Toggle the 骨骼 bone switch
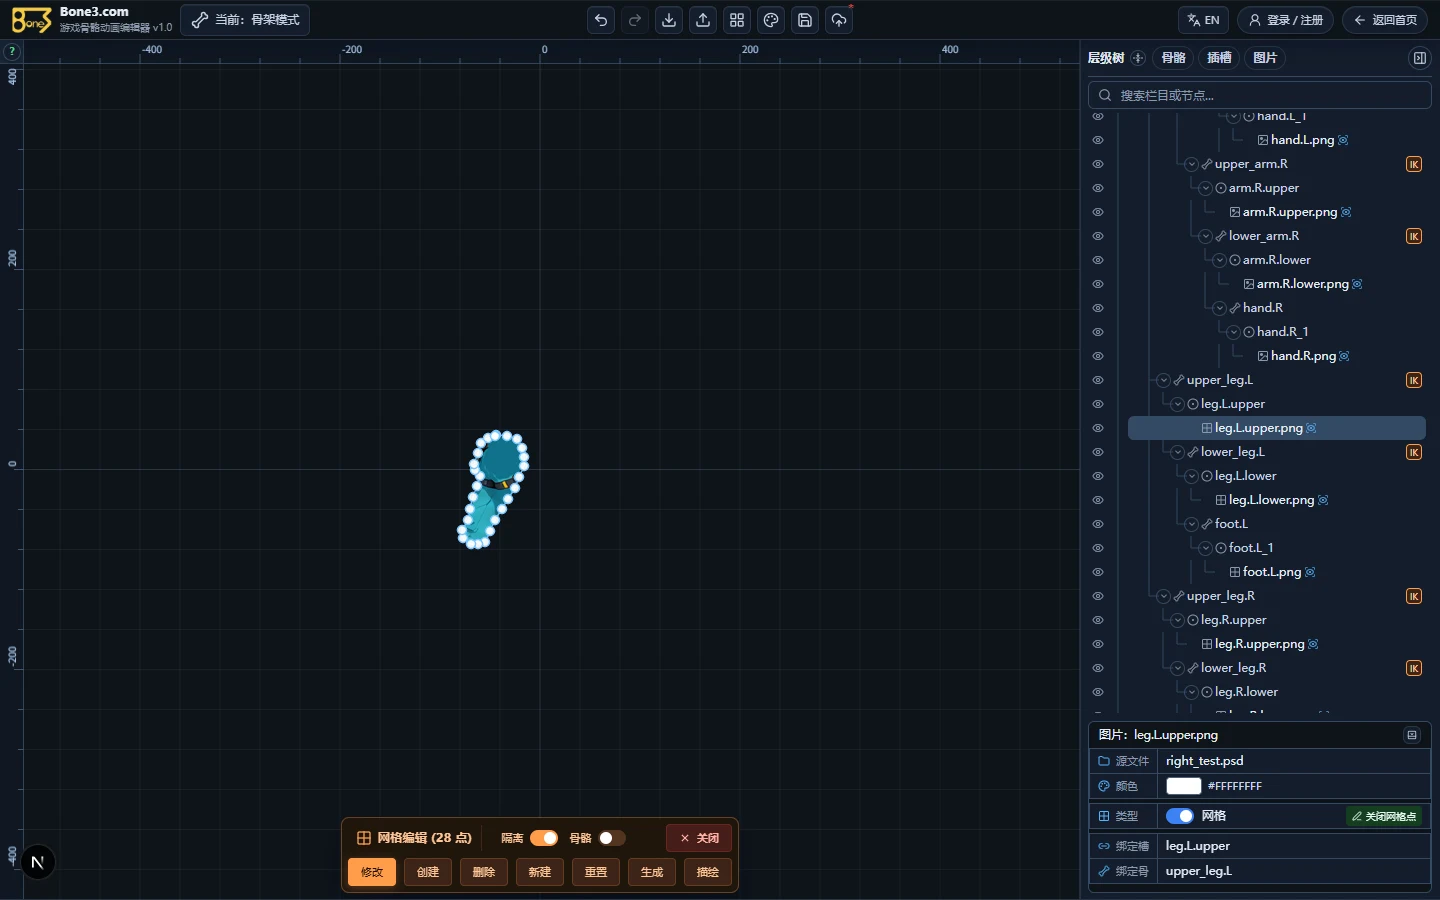 (612, 838)
